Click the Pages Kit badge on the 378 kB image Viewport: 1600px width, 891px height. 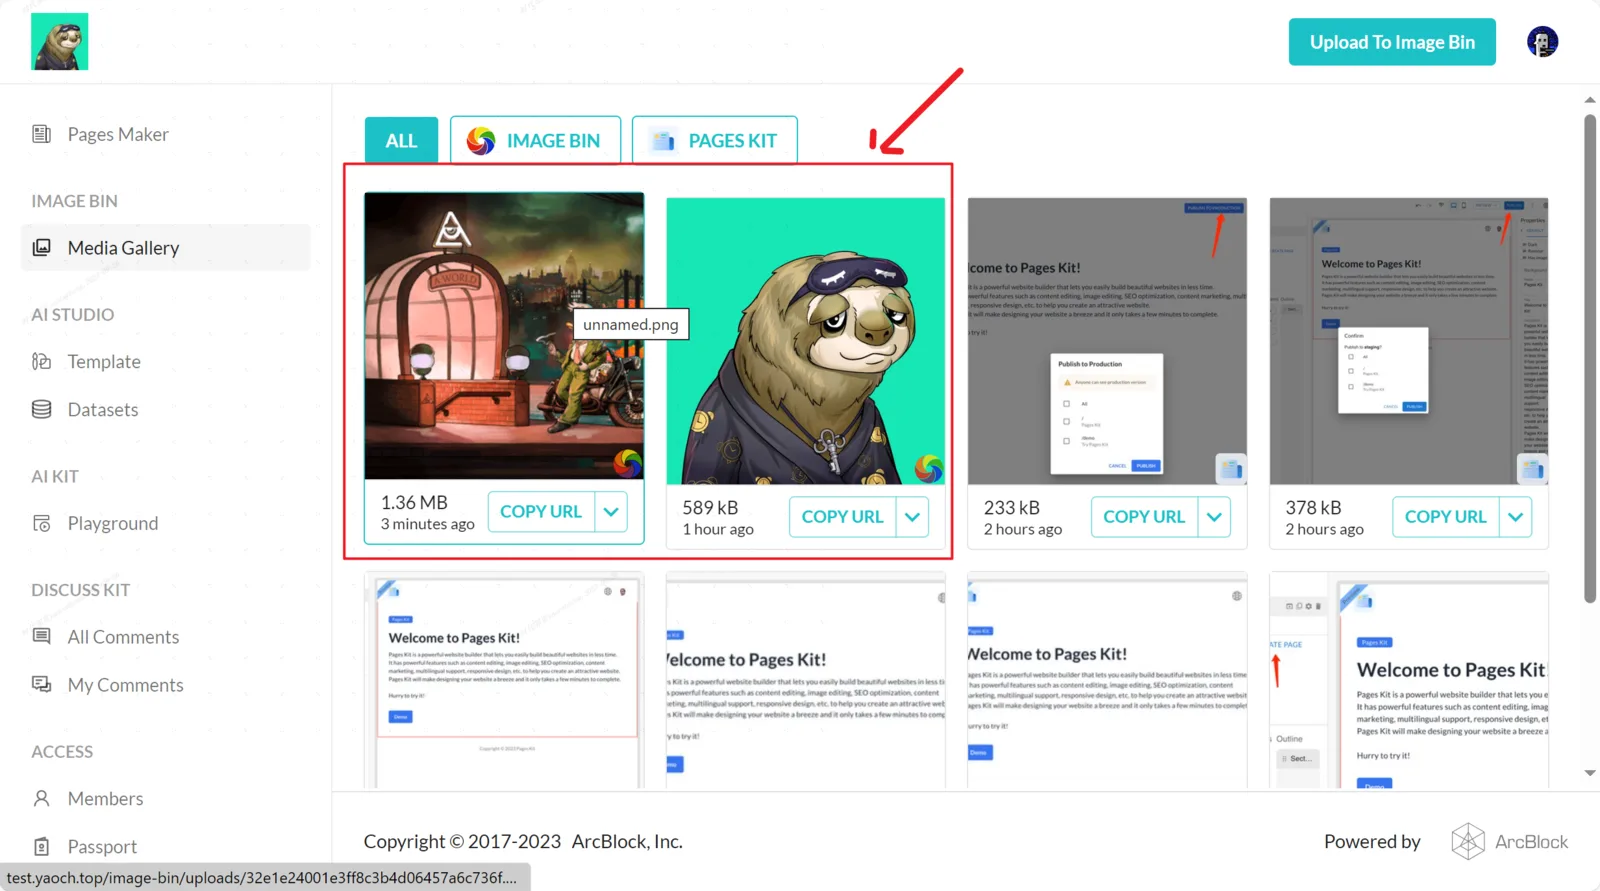point(1532,468)
